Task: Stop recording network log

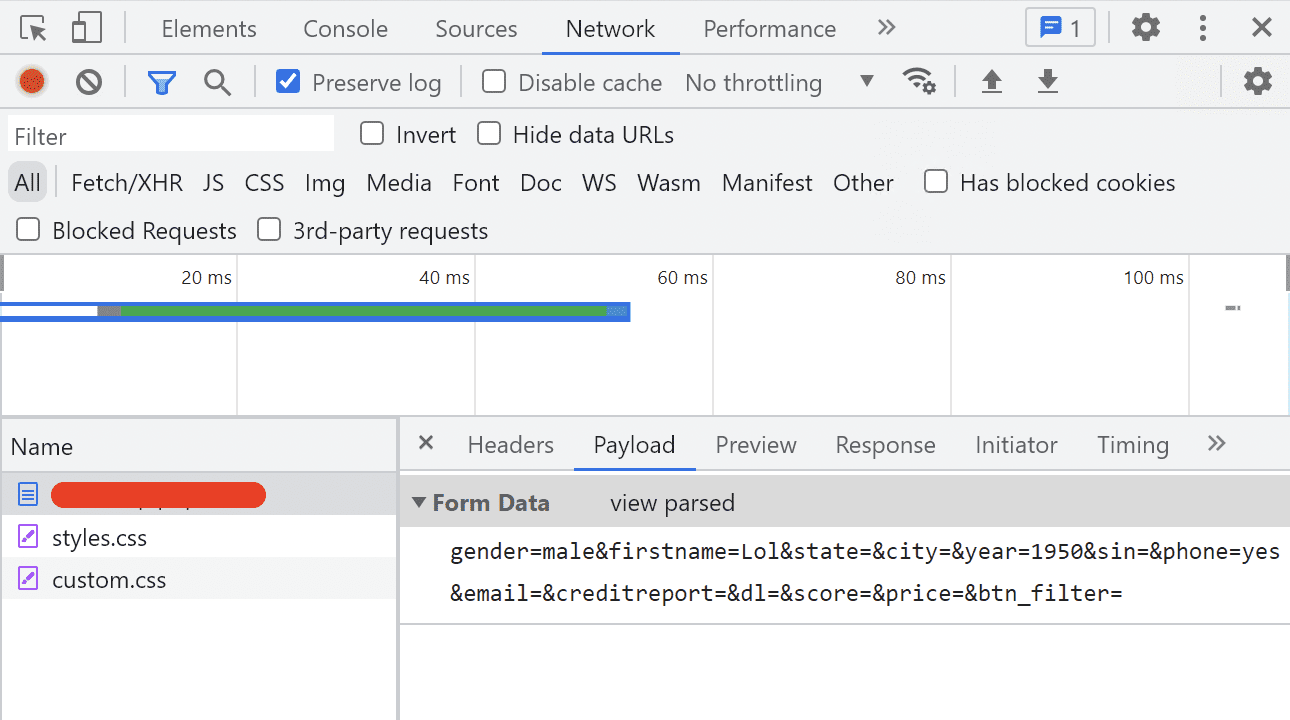Action: [x=33, y=81]
